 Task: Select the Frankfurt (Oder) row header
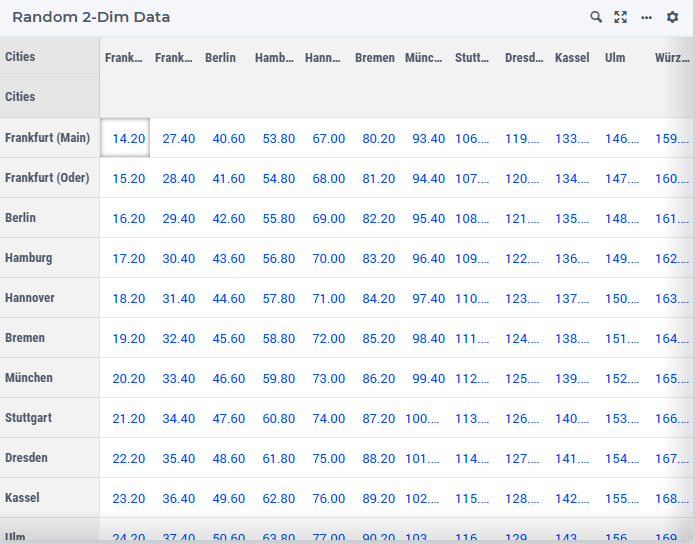click(x=50, y=178)
